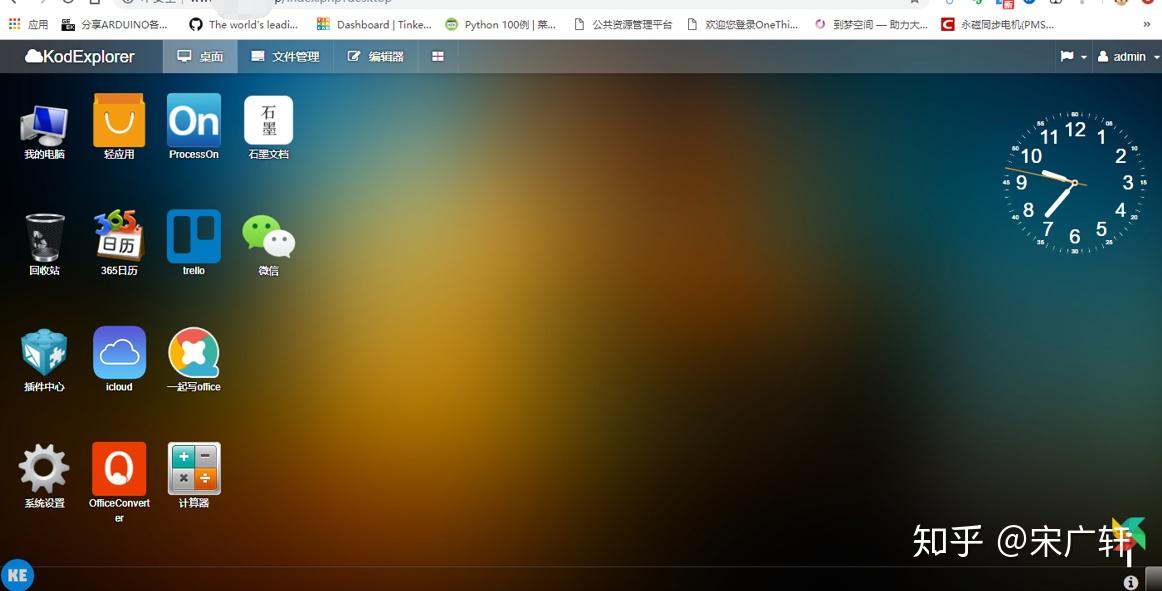Launch the icloud app icon
Screen dimensions: 1162x591
click(119, 352)
